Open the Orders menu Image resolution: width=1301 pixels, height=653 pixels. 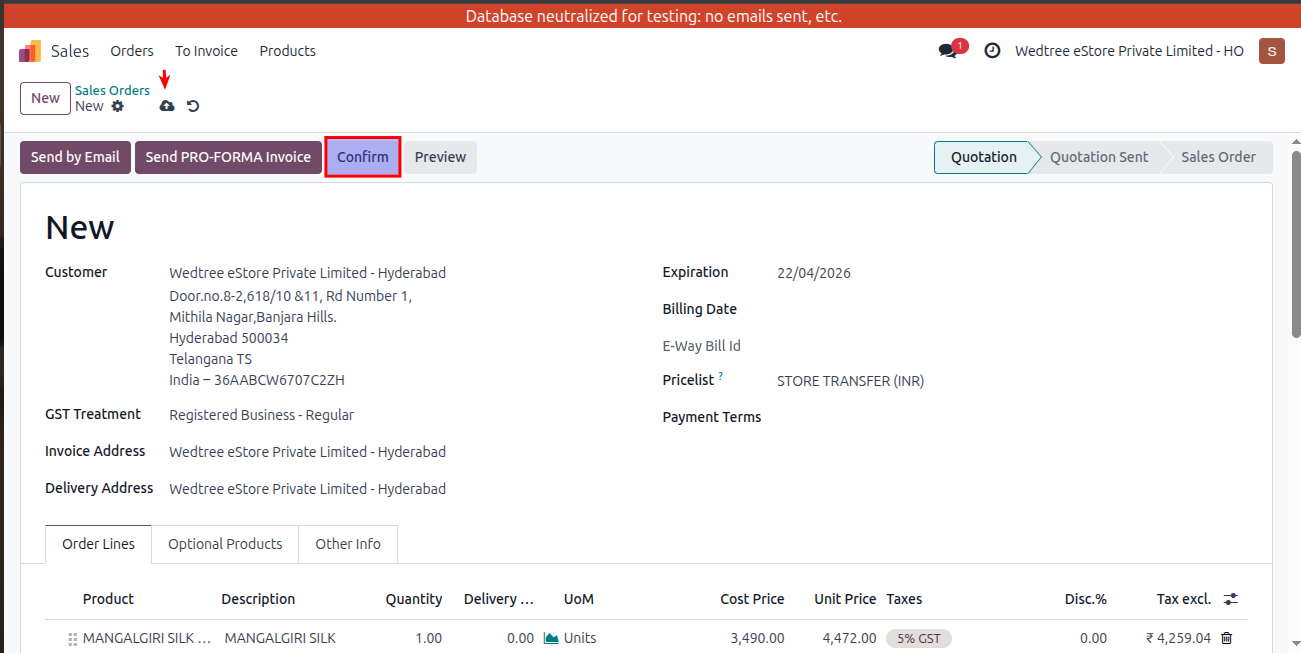point(132,51)
